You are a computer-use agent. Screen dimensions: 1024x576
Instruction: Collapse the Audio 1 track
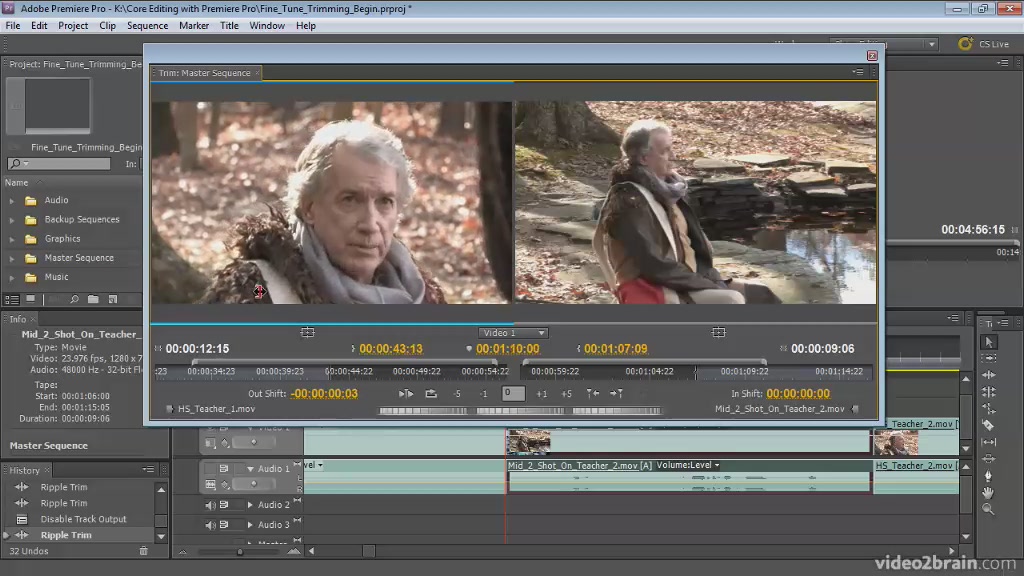[x=250, y=469]
